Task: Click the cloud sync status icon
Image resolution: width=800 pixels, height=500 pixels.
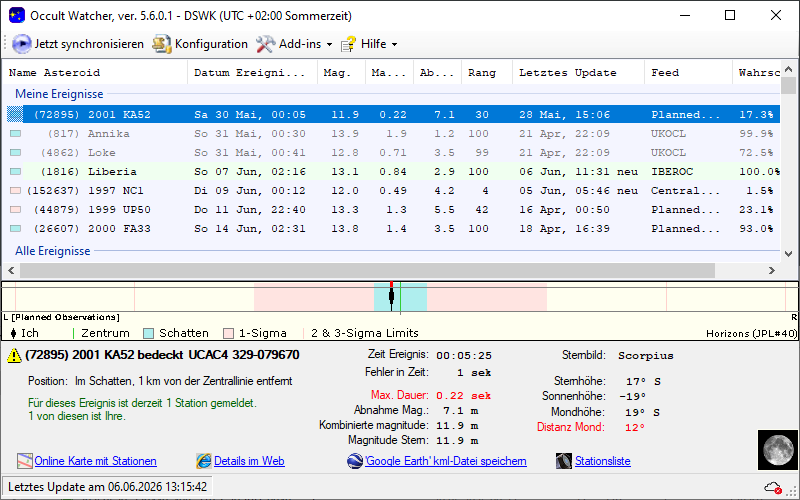Action: 773,488
